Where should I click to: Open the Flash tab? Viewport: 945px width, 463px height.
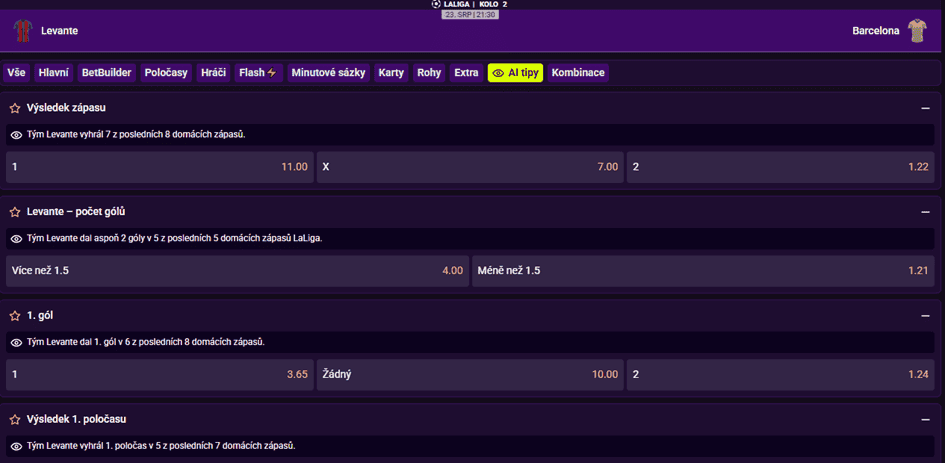coord(259,73)
